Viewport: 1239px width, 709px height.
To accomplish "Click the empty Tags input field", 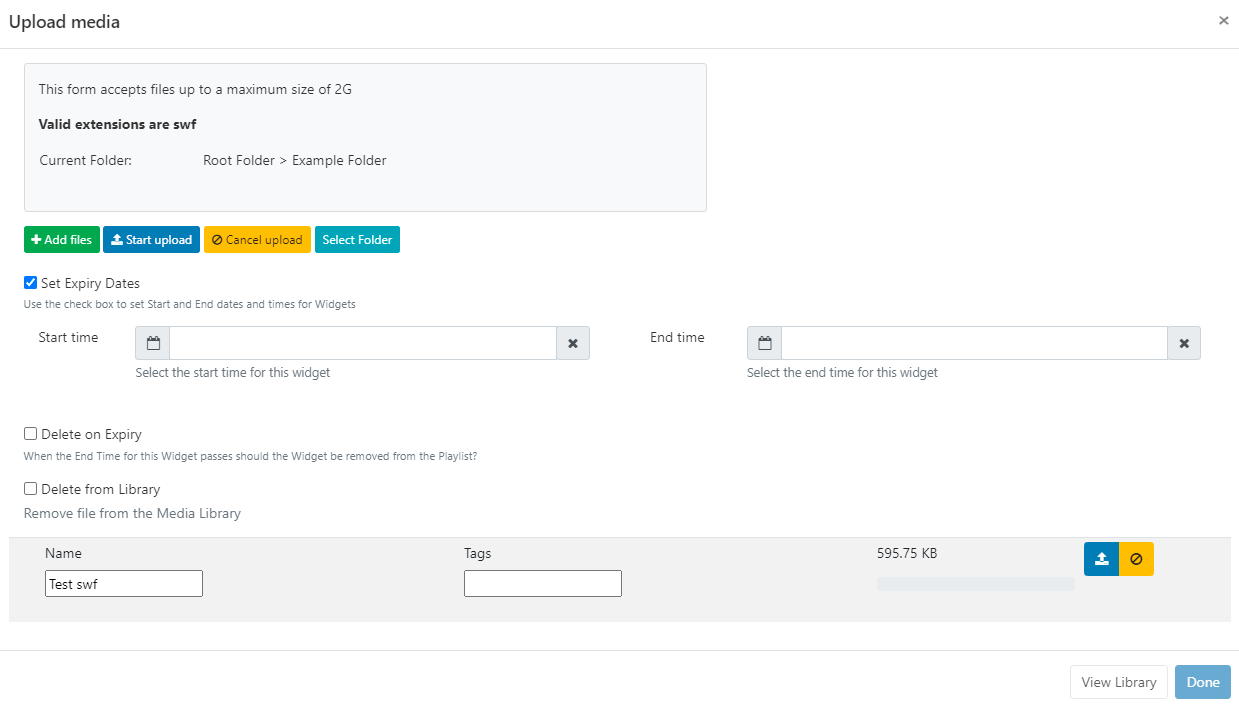I will point(542,584).
